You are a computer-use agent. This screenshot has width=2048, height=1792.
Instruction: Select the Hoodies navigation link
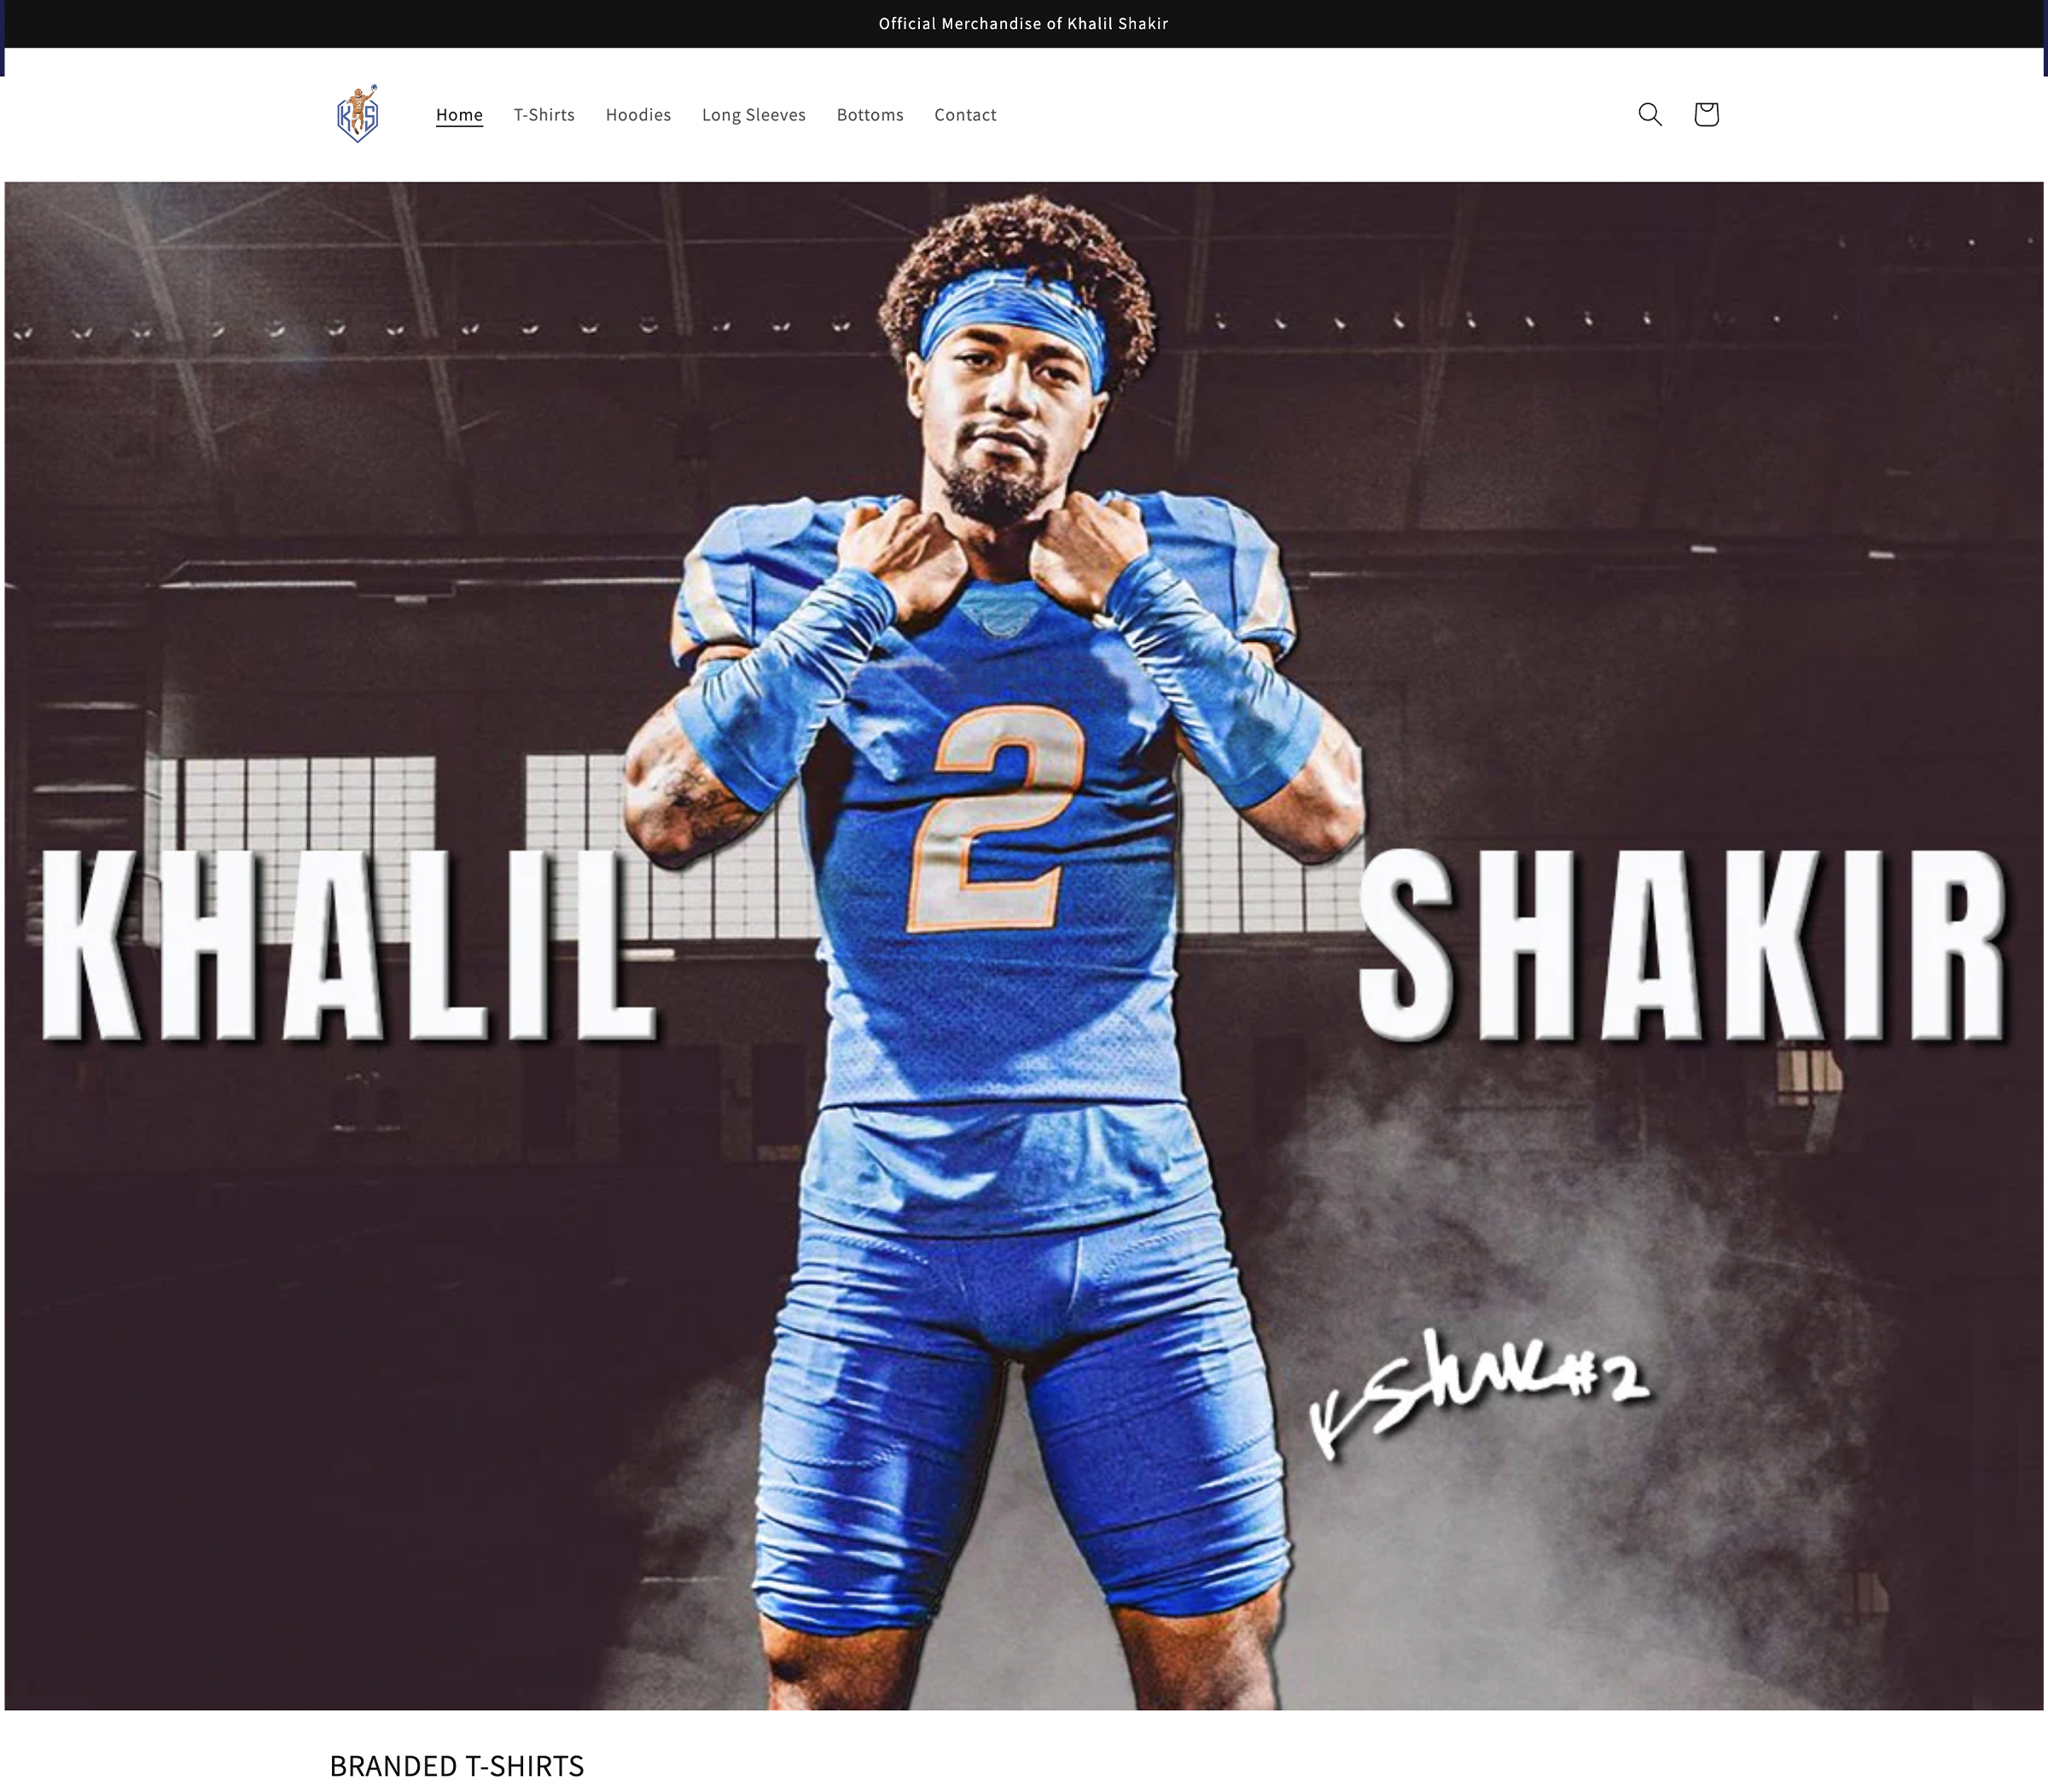tap(638, 115)
